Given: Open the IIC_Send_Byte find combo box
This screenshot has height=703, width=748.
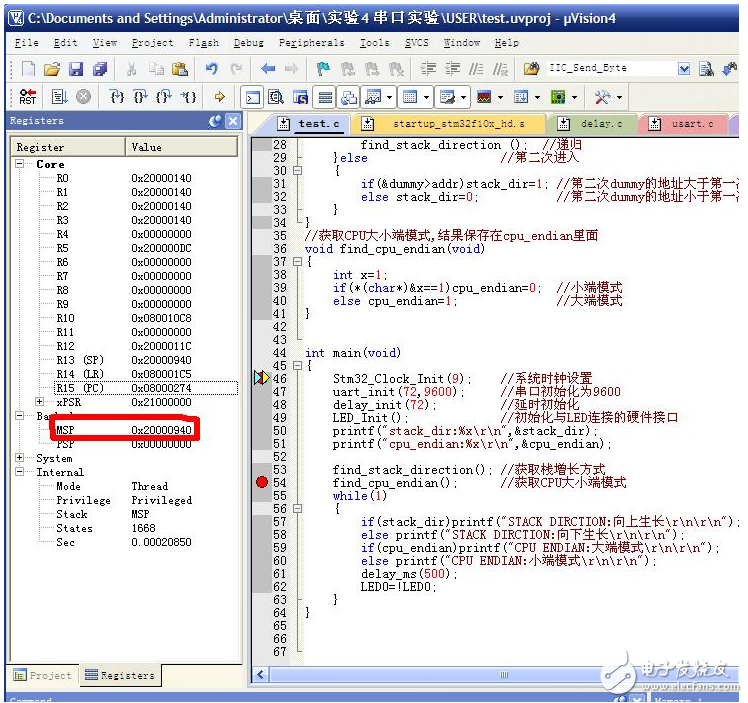Looking at the screenshot, I should pos(683,69).
